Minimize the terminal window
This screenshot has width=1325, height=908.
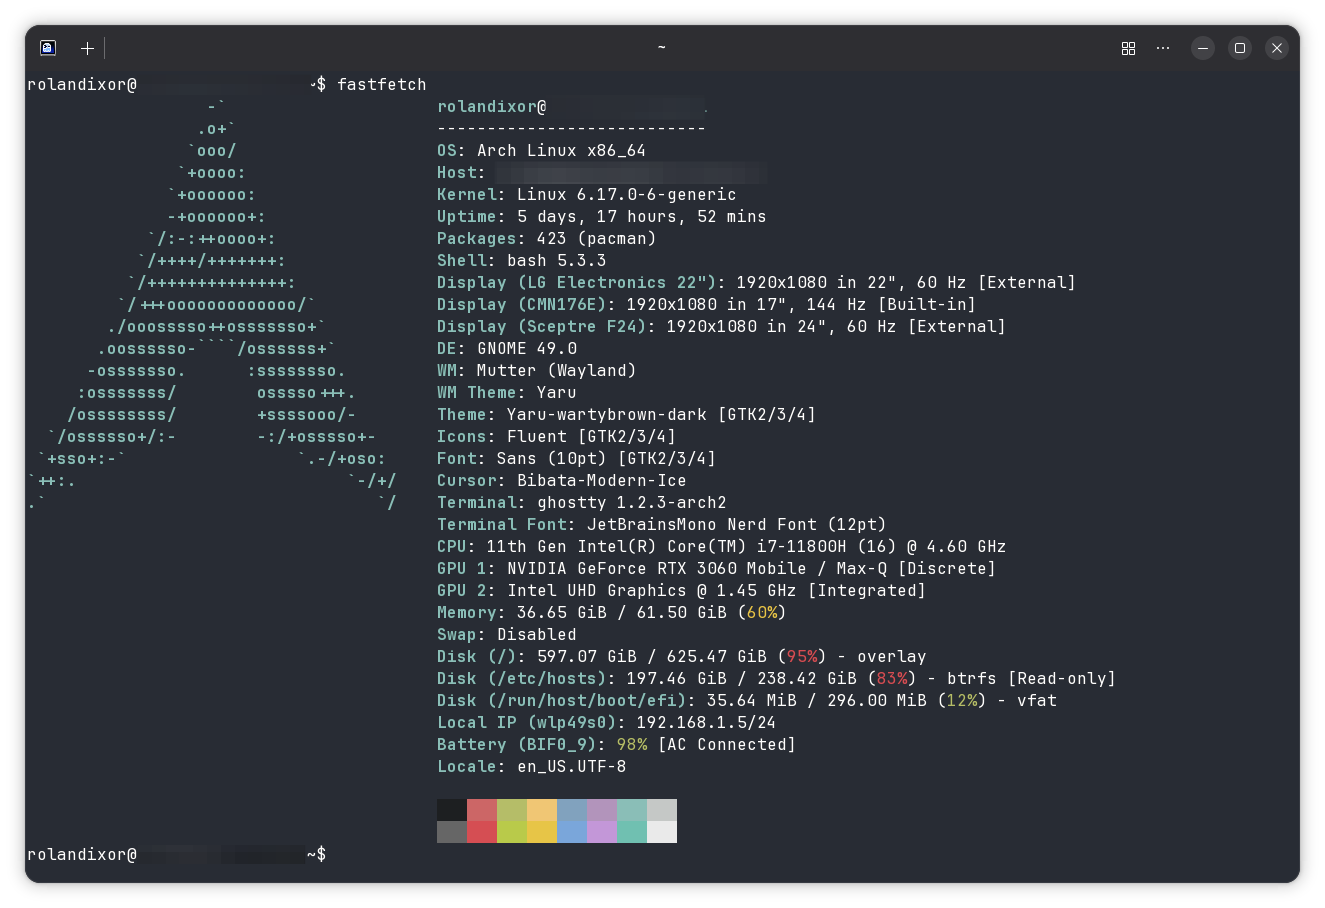click(1203, 48)
